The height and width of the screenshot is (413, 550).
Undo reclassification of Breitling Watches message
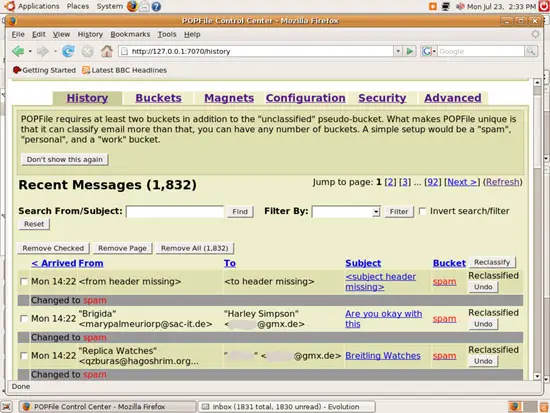[x=483, y=361]
